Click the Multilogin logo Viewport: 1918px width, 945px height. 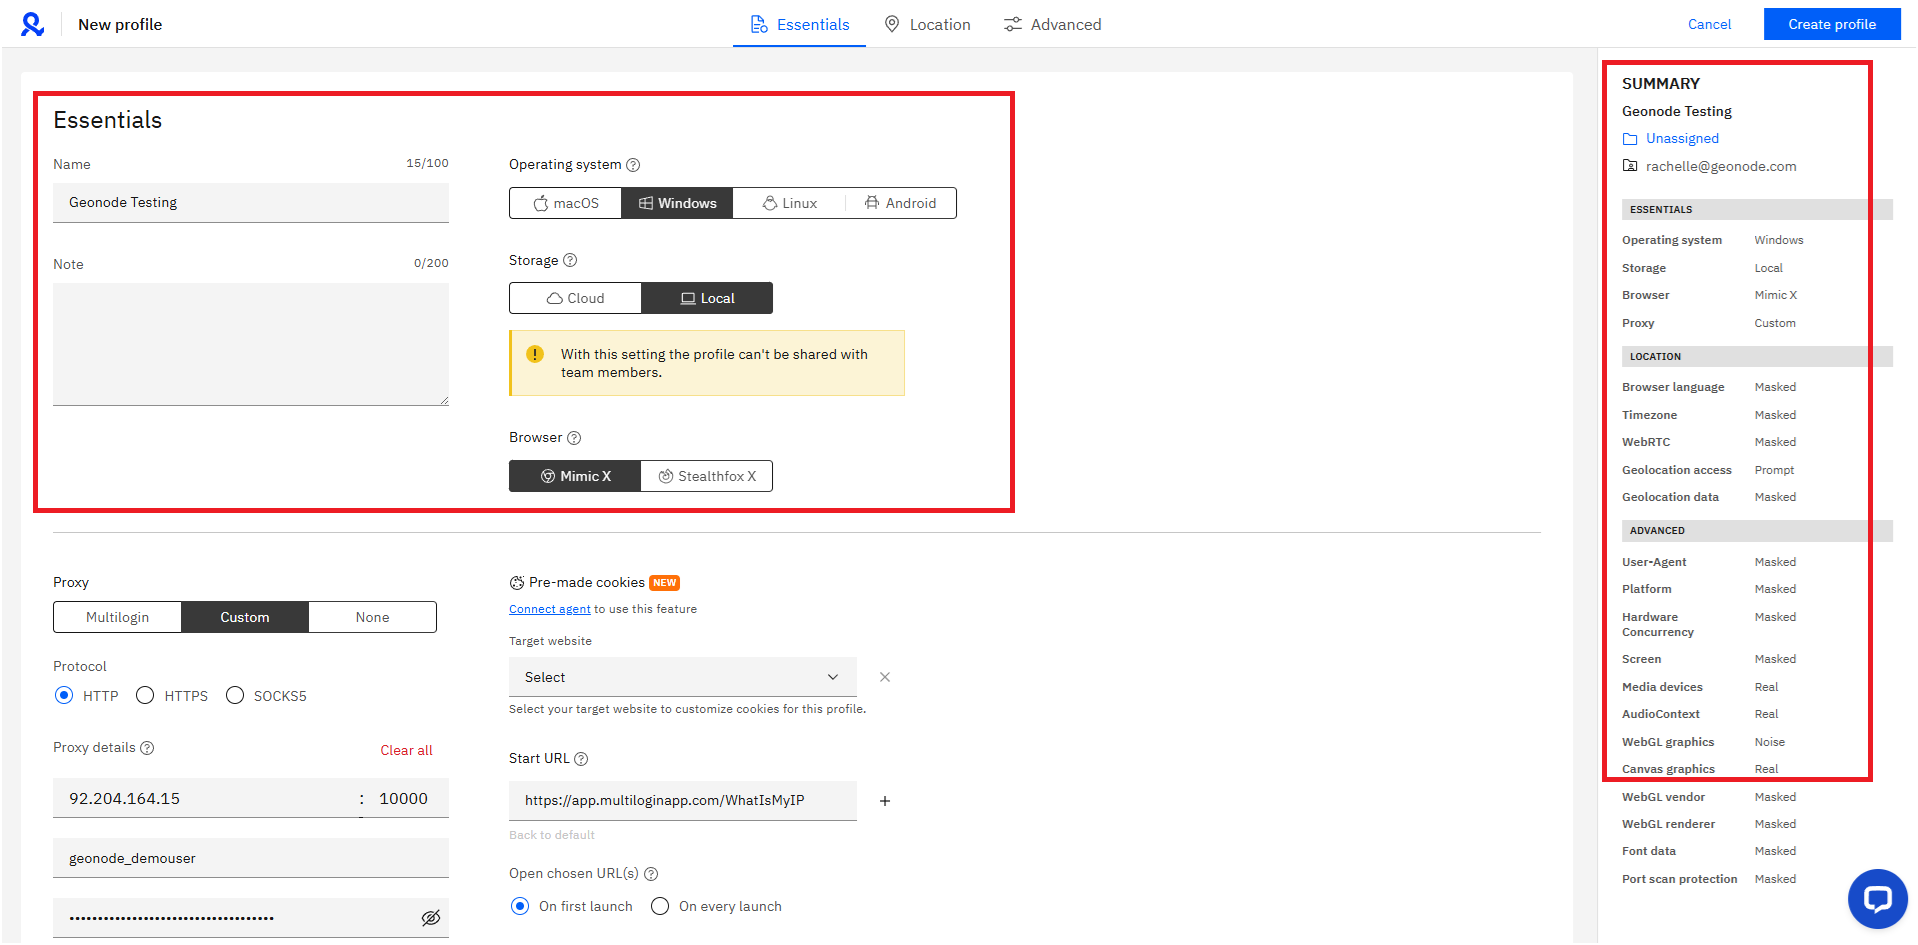(x=32, y=23)
